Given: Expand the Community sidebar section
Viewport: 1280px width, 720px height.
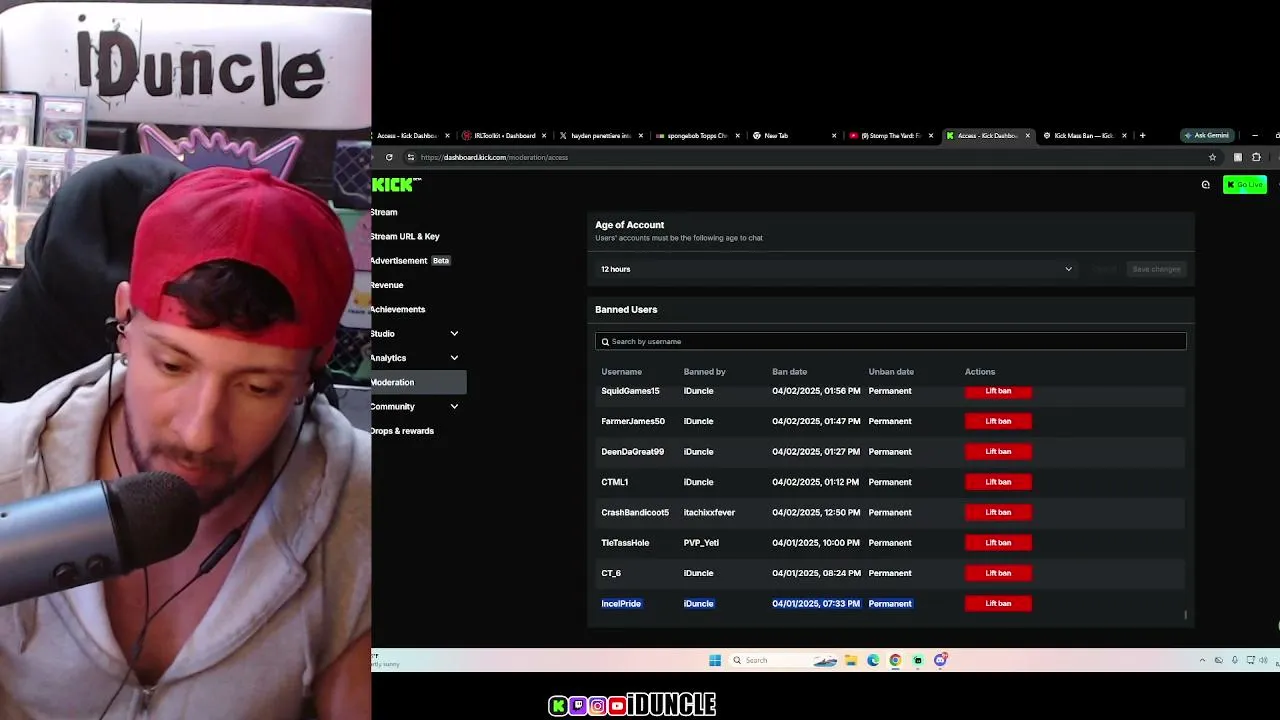Looking at the screenshot, I should click(x=454, y=407).
